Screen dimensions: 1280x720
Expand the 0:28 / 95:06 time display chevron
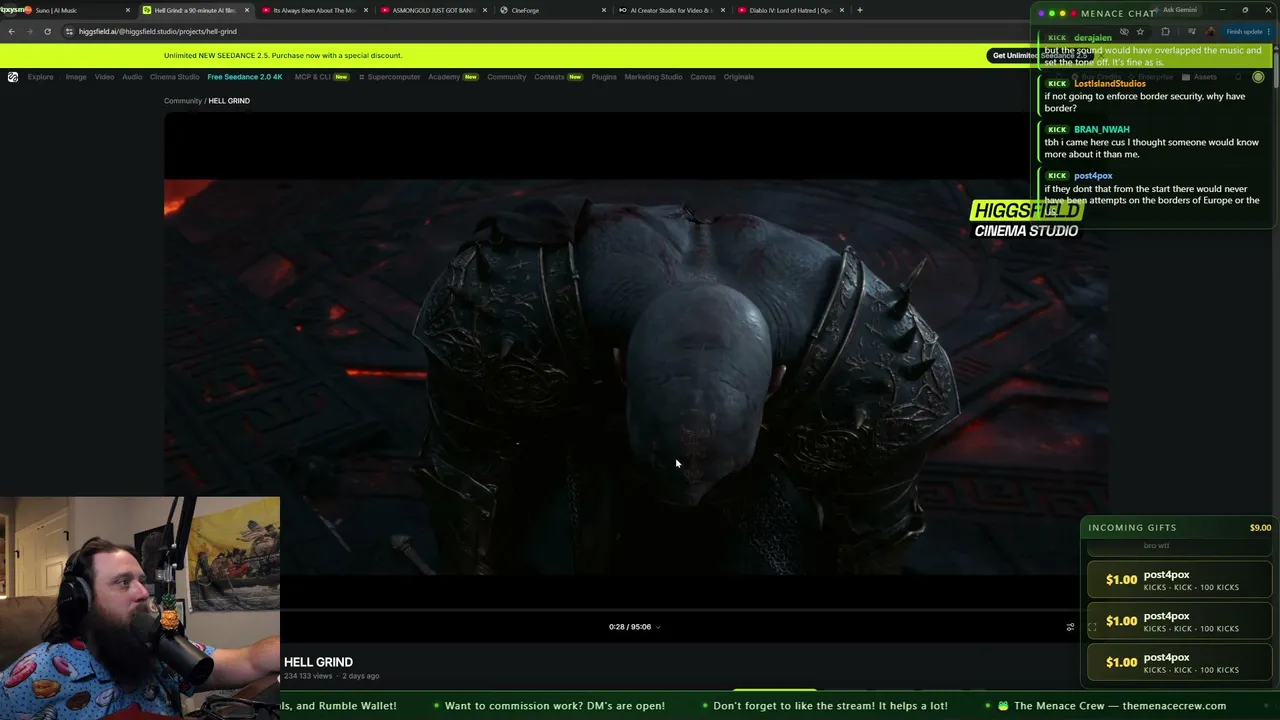tap(657, 627)
